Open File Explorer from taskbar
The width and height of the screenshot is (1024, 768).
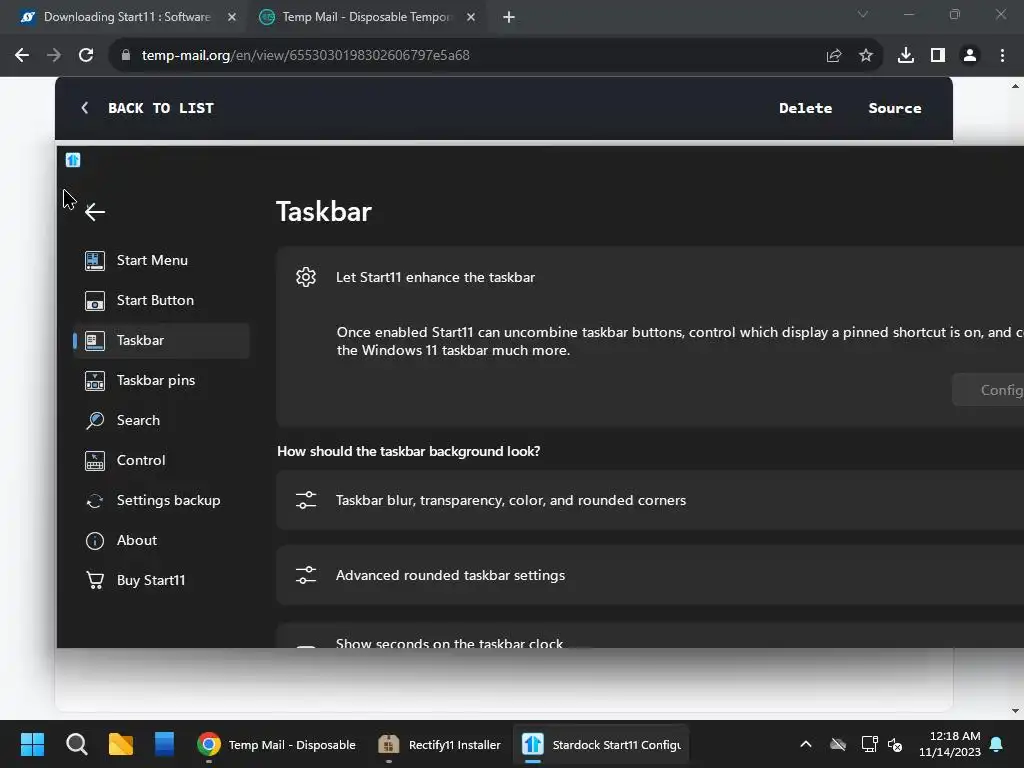tap(121, 744)
